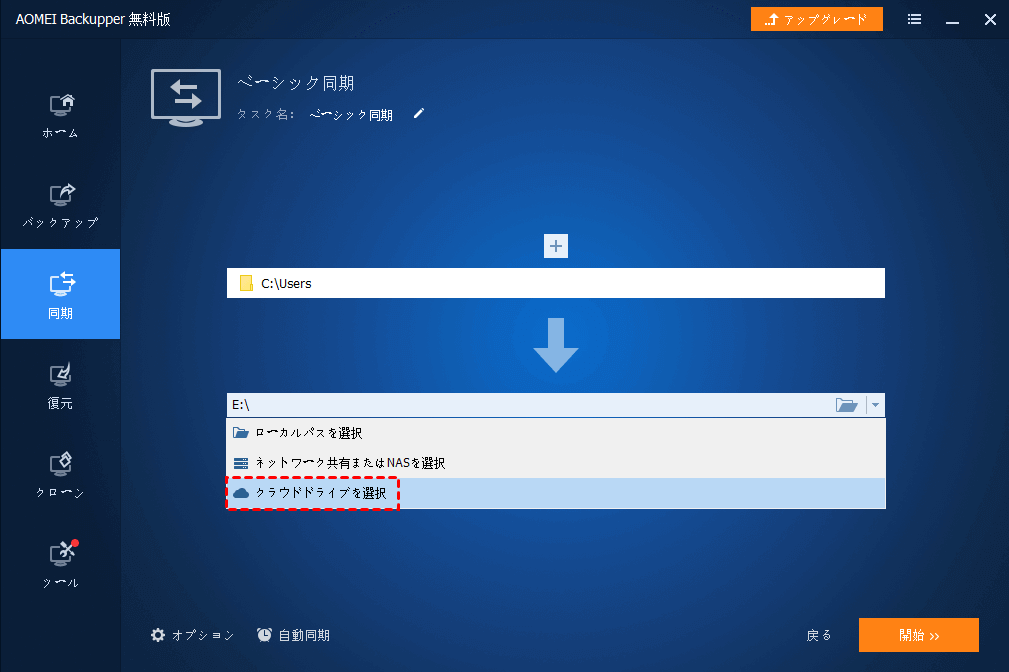This screenshot has width=1009, height=672.
Task: Select the C:\Users source folder entry
Action: tap(556, 283)
